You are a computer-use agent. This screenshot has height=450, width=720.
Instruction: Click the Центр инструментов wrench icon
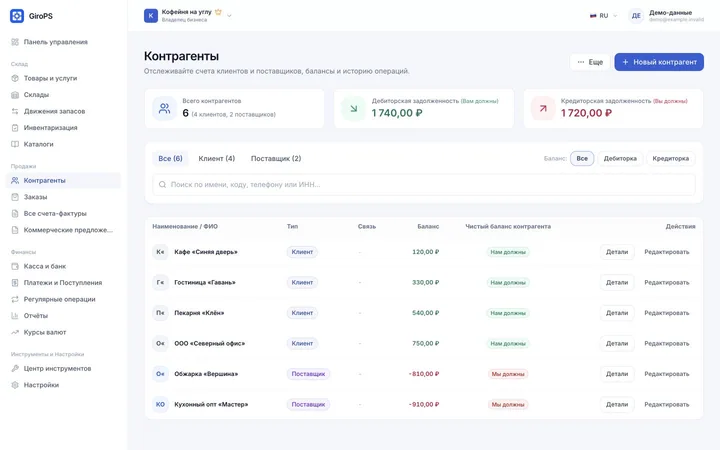click(x=15, y=368)
